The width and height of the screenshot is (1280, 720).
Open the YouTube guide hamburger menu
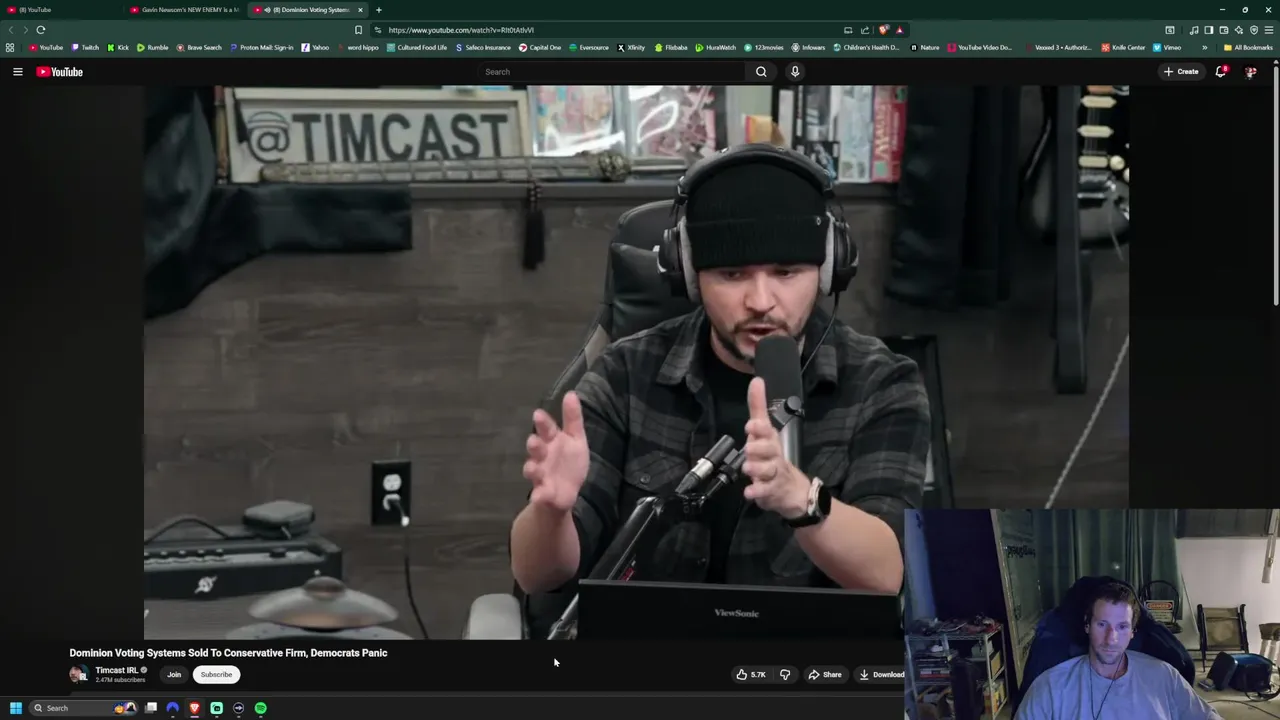tap(17, 71)
